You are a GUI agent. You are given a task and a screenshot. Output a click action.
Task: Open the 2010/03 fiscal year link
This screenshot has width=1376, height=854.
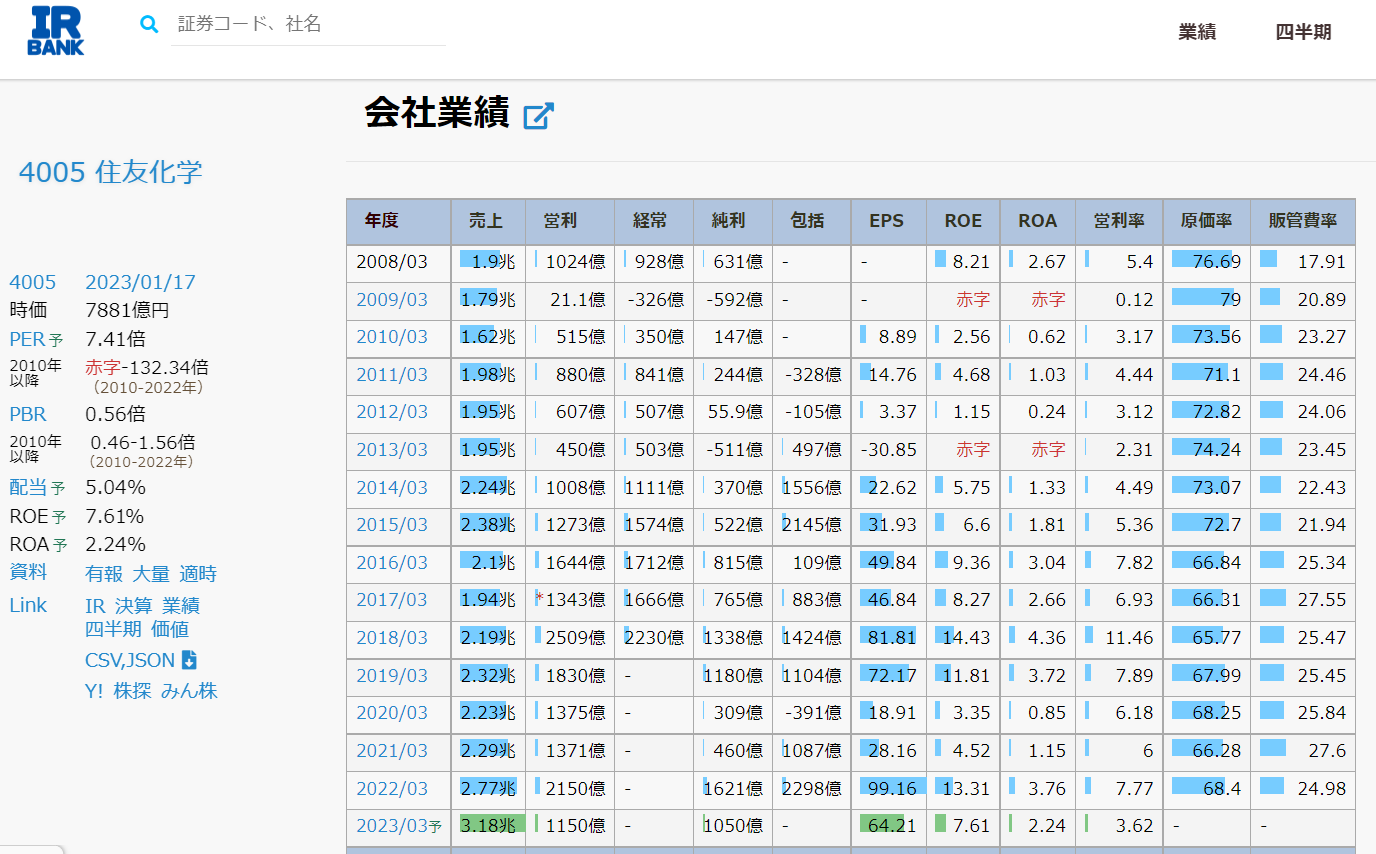[392, 337]
